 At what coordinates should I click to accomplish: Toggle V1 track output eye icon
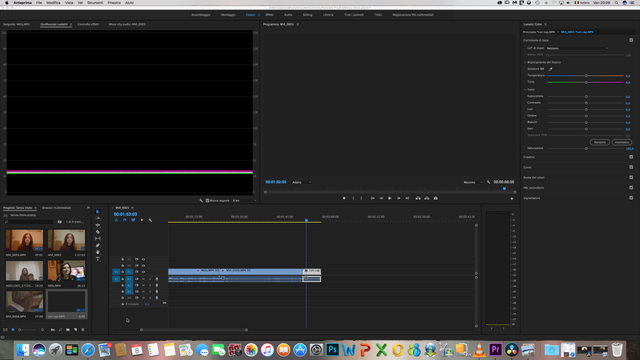pos(143,272)
